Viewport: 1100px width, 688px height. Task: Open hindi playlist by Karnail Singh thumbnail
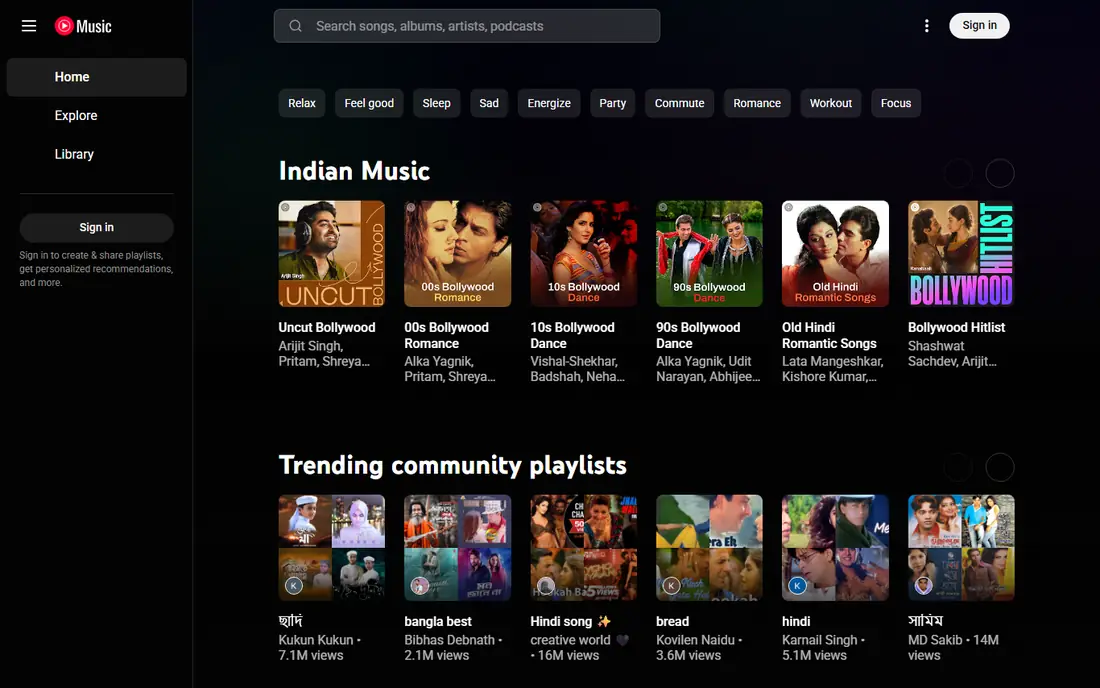coord(836,548)
